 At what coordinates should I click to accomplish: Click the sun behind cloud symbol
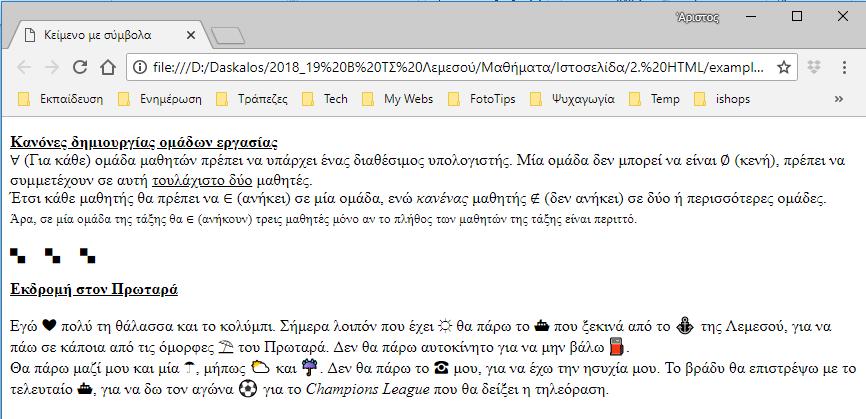point(259,368)
